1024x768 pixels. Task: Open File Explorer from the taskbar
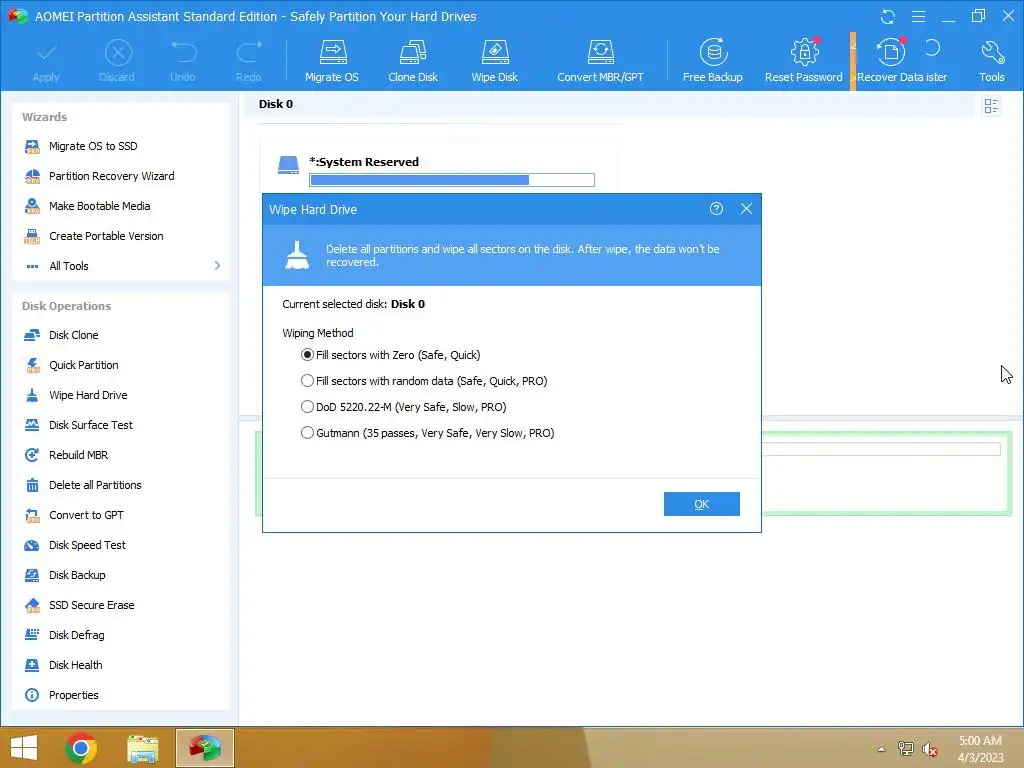coord(142,748)
